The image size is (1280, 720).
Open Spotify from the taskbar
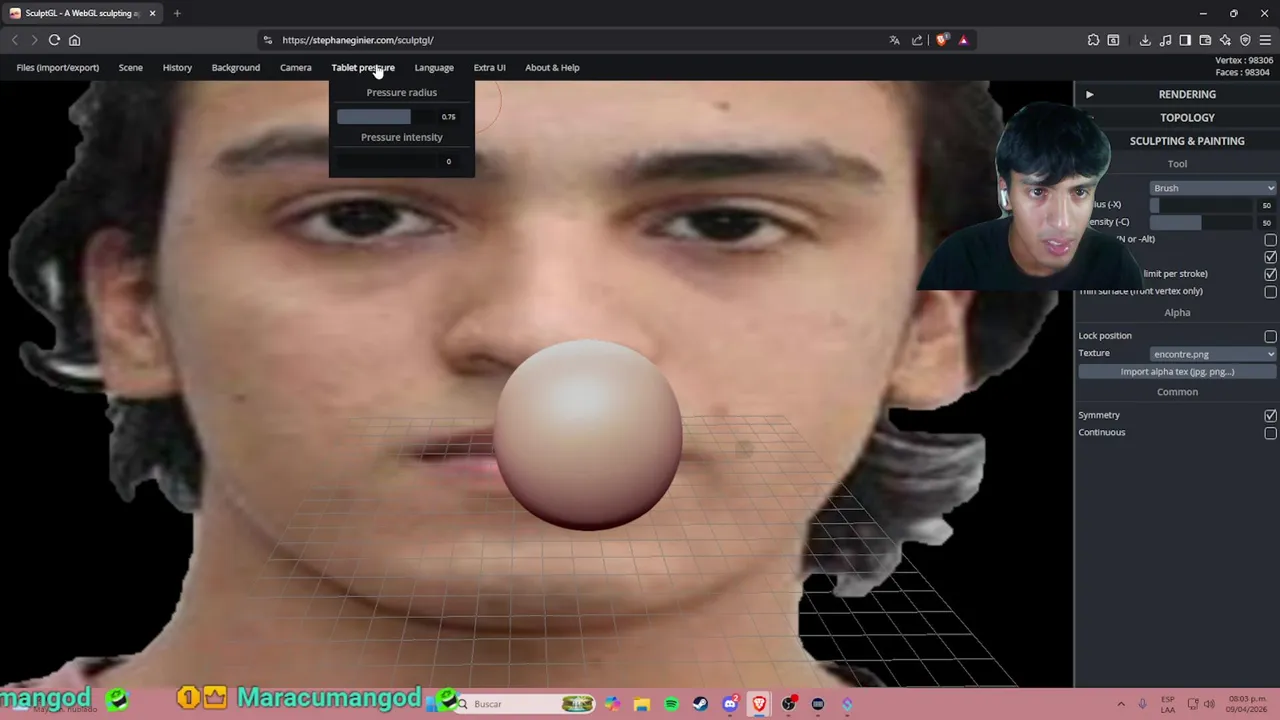(x=671, y=704)
